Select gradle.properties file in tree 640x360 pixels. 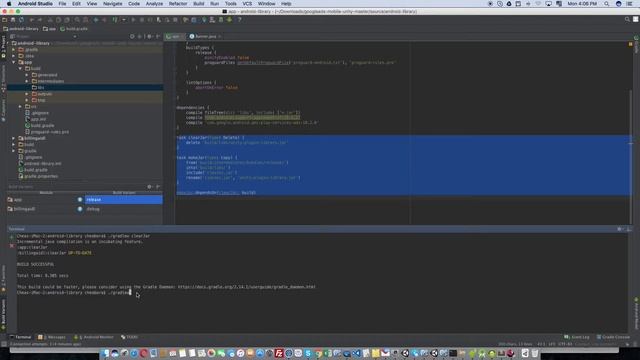[41, 176]
